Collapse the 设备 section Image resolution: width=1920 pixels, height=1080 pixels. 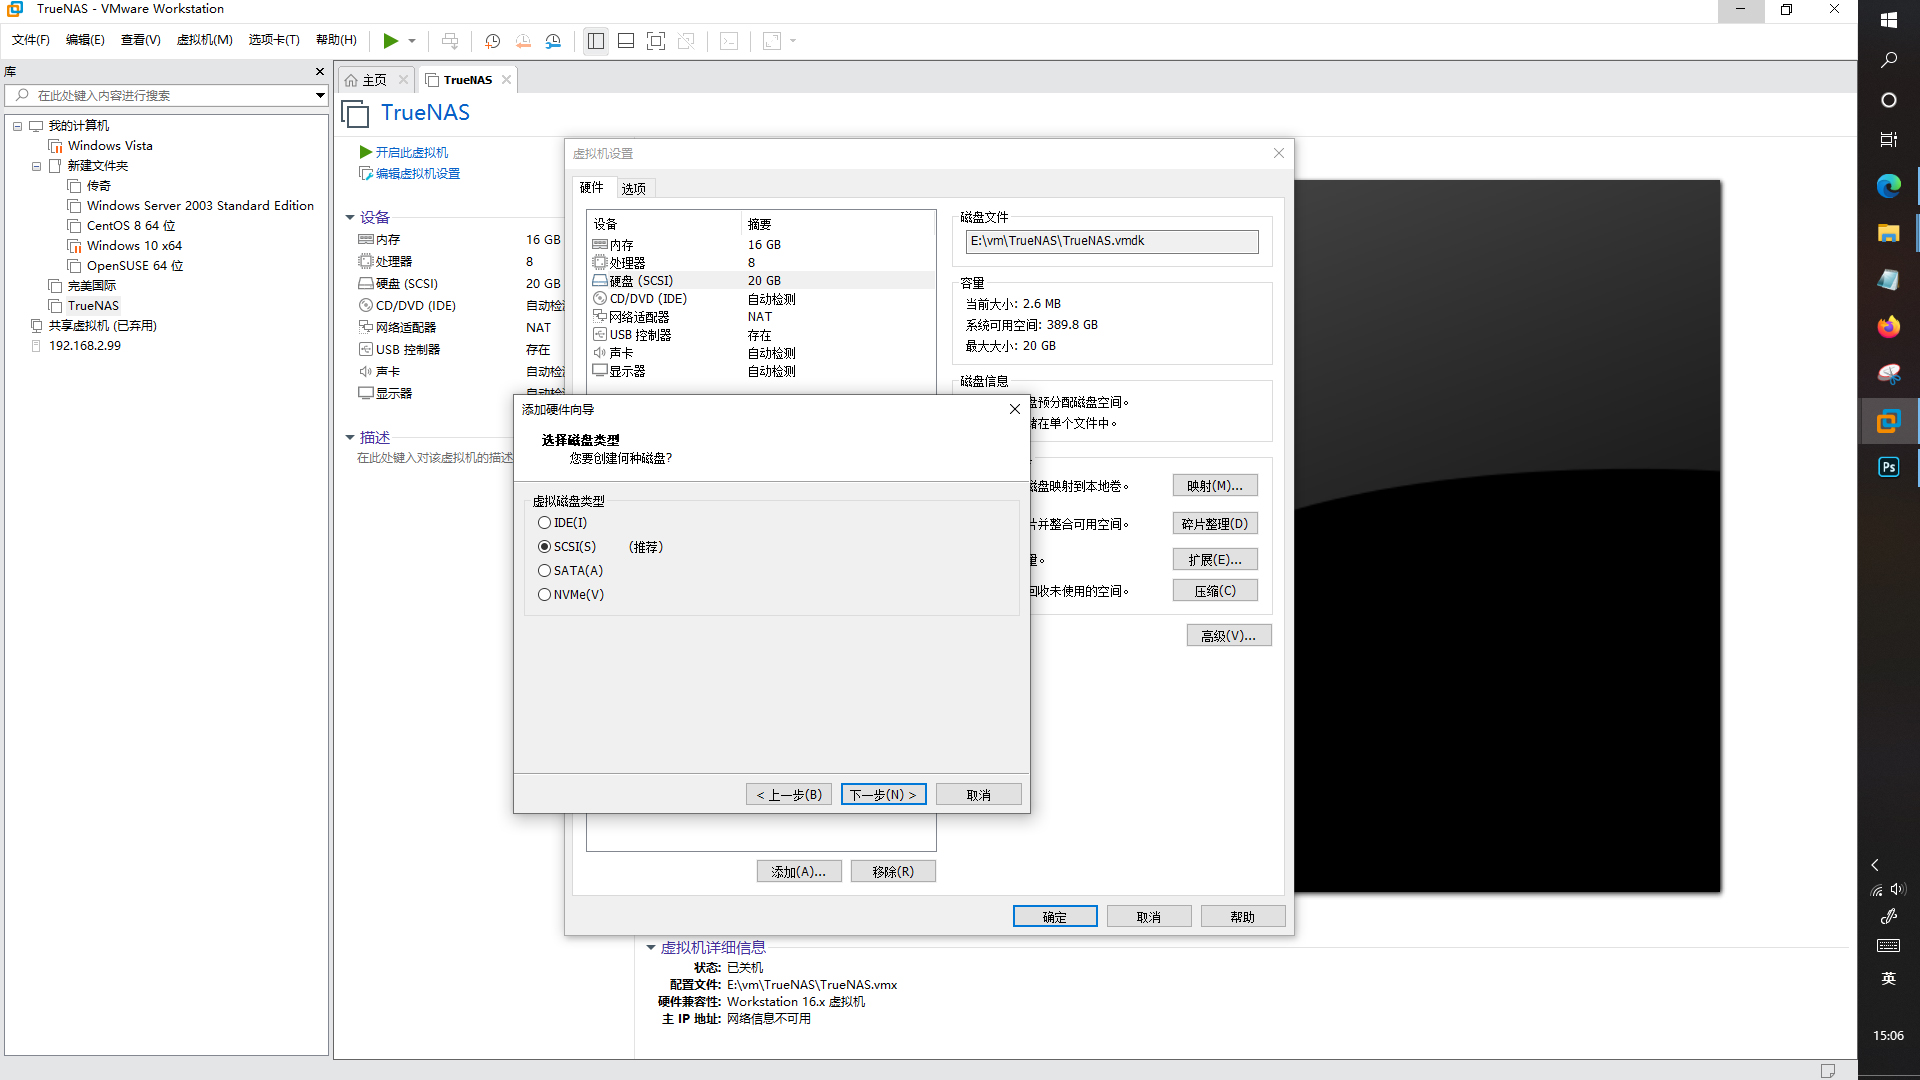[x=350, y=218]
